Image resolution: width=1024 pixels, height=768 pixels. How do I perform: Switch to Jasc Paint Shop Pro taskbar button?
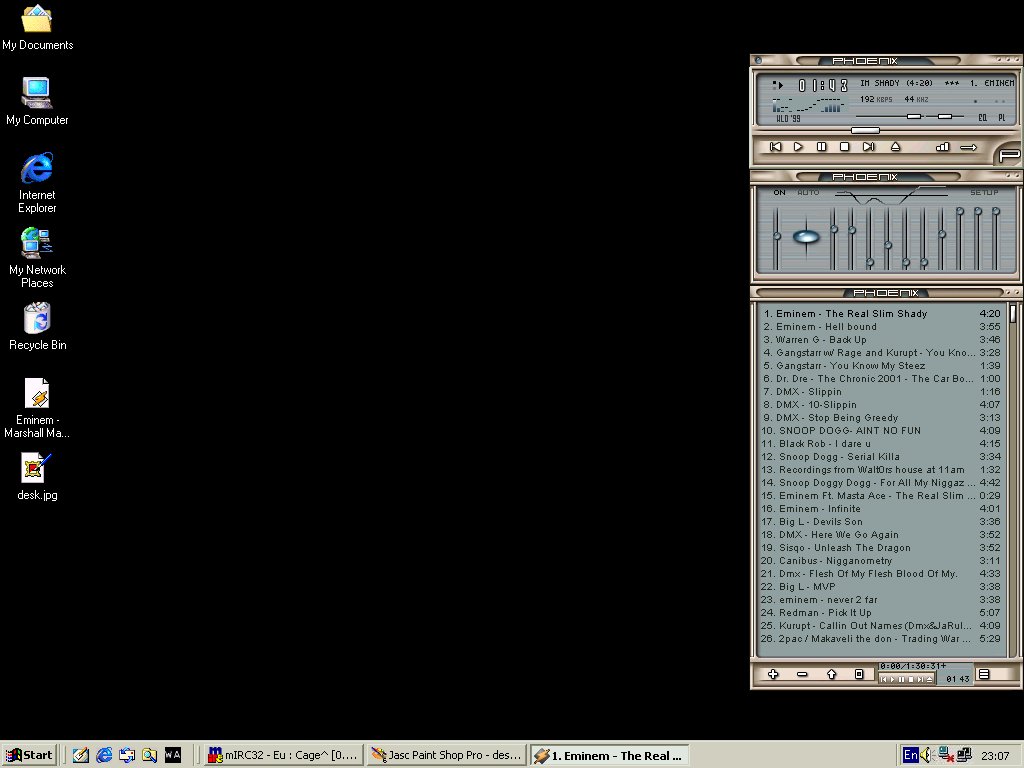(x=445, y=755)
